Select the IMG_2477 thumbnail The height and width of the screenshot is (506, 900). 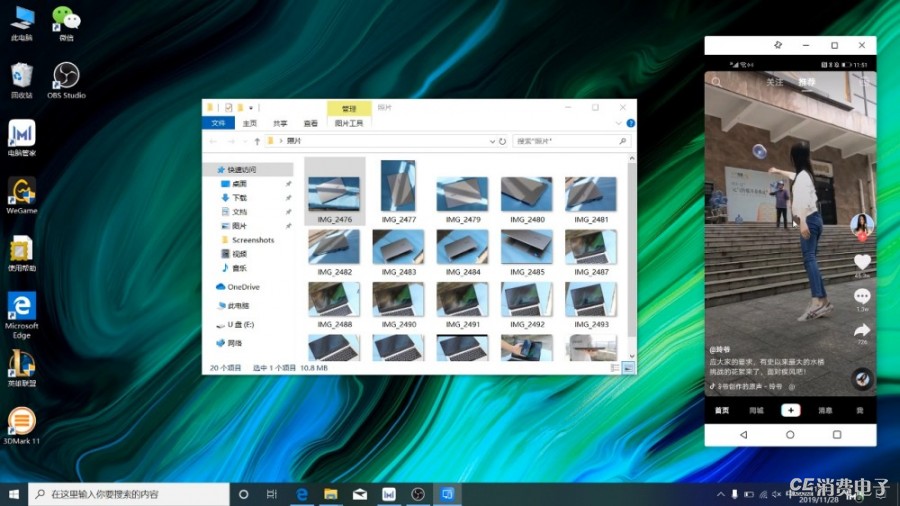click(x=398, y=192)
